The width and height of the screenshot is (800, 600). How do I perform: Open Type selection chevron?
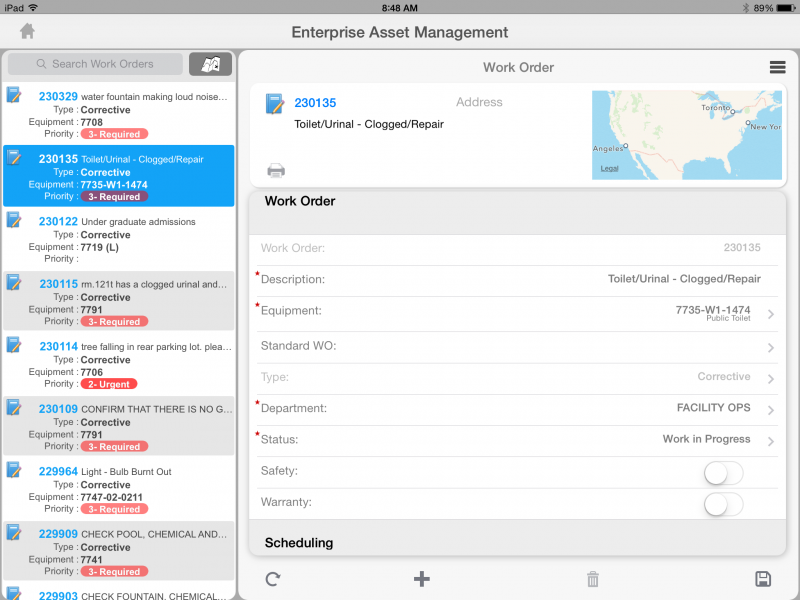point(770,379)
